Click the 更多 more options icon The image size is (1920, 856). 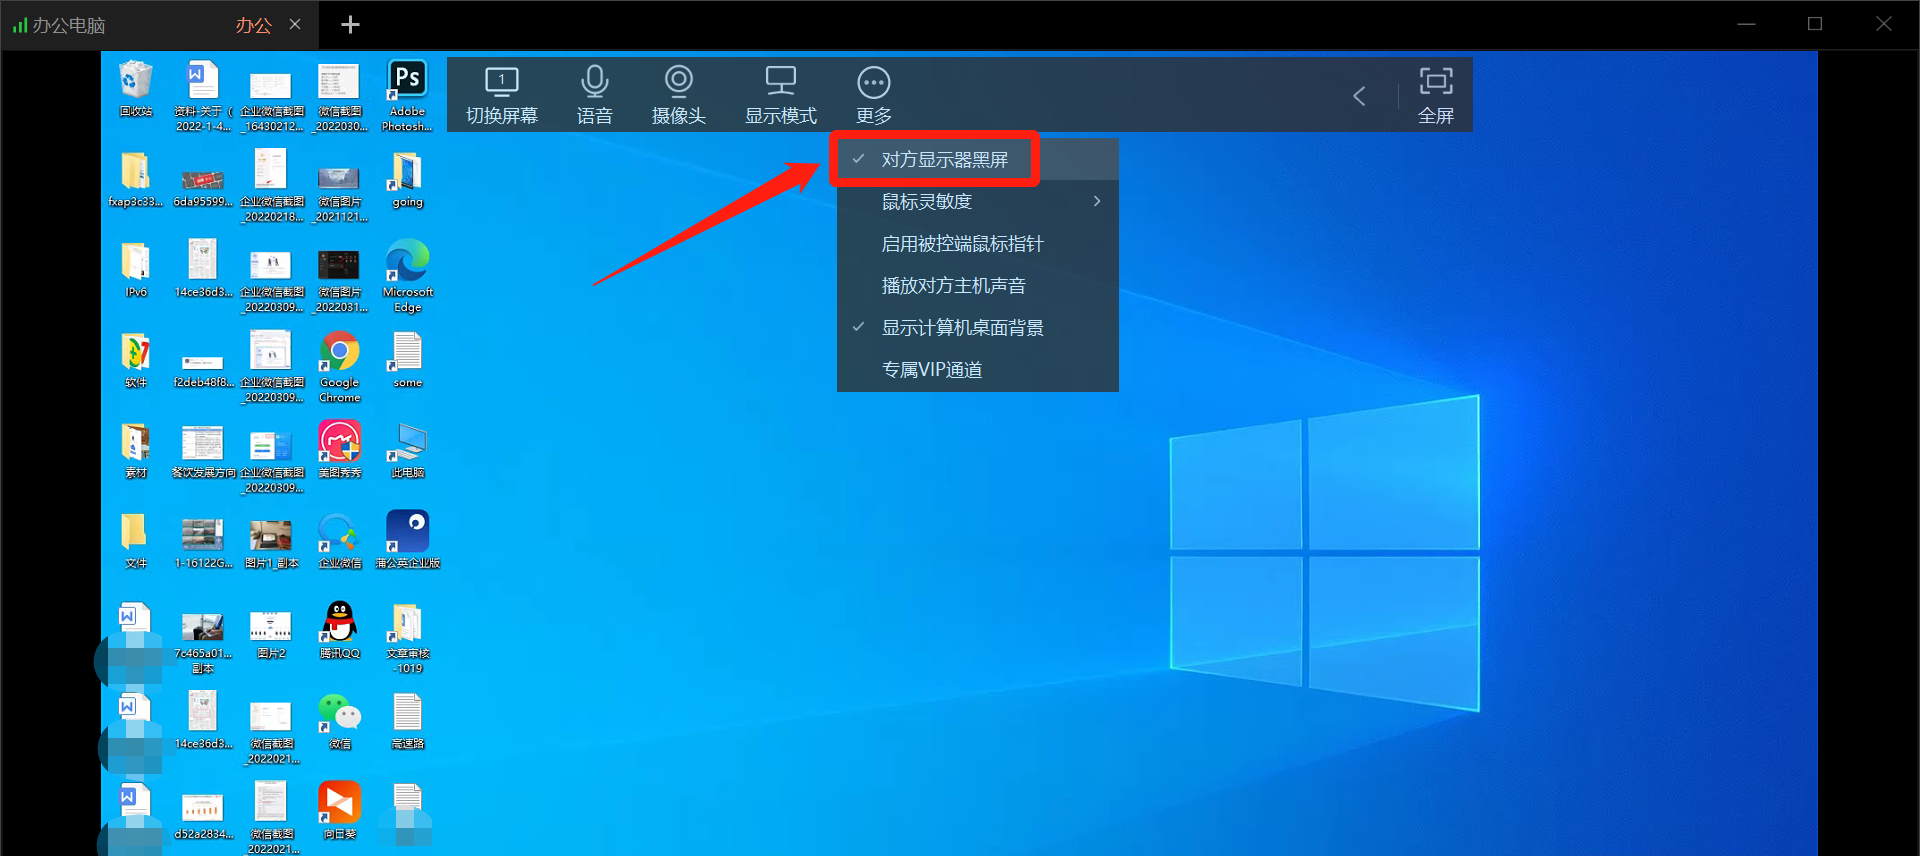pyautogui.click(x=873, y=94)
